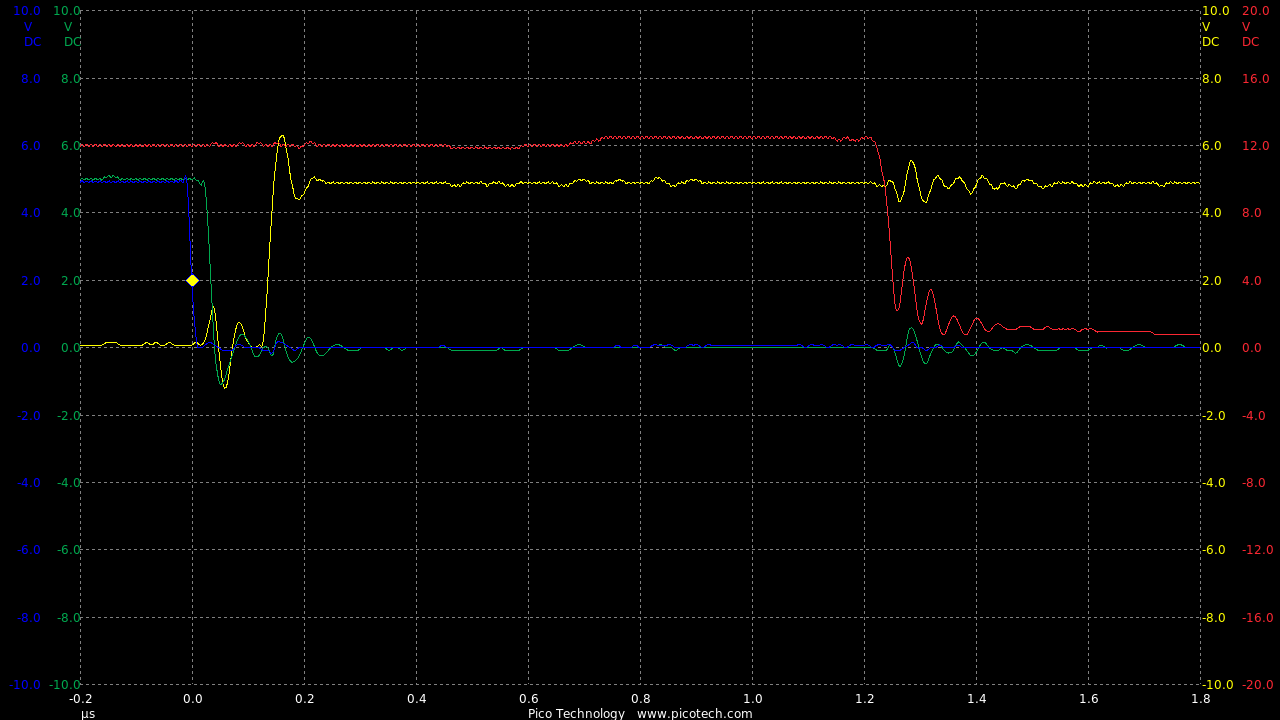Click the blue axis -10.0 bottom label
Screen dimensions: 1280x720
[x=25, y=685]
